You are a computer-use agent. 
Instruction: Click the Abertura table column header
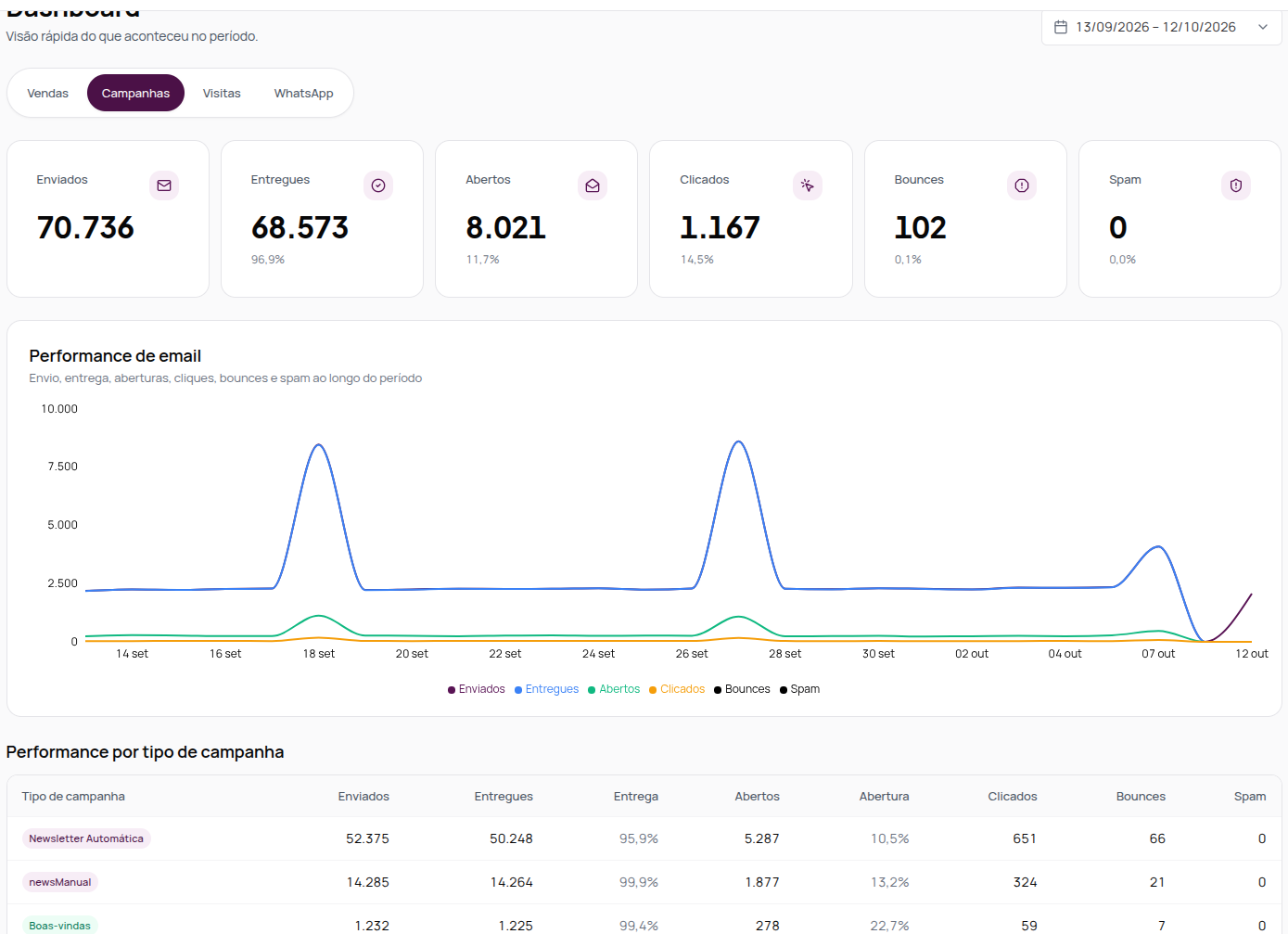click(884, 796)
